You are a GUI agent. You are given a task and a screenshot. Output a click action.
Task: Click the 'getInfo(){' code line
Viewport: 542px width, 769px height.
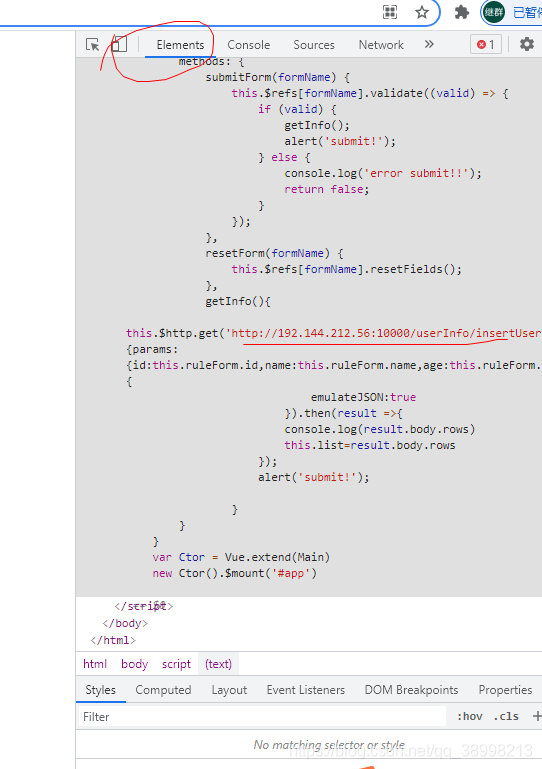click(x=238, y=301)
